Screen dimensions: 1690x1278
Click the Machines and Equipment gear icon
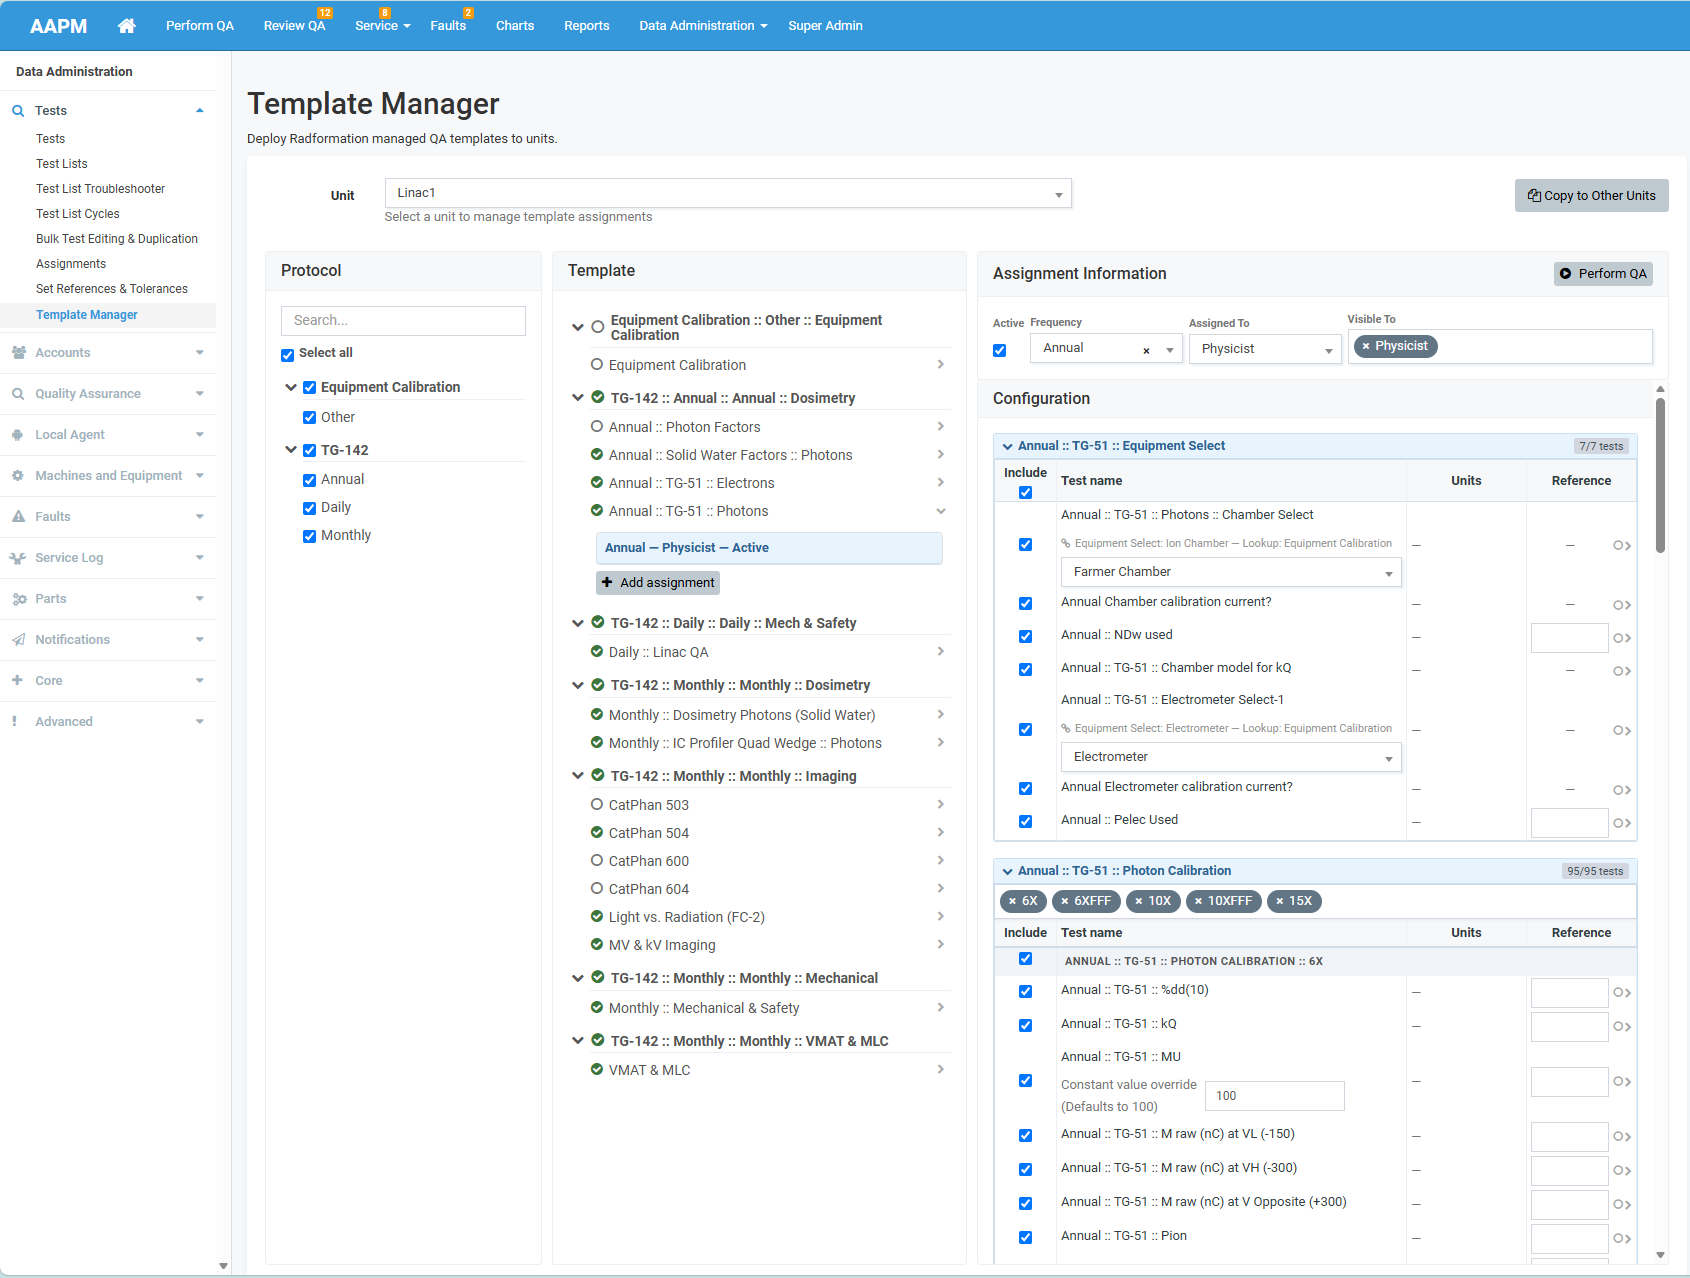pos(18,475)
